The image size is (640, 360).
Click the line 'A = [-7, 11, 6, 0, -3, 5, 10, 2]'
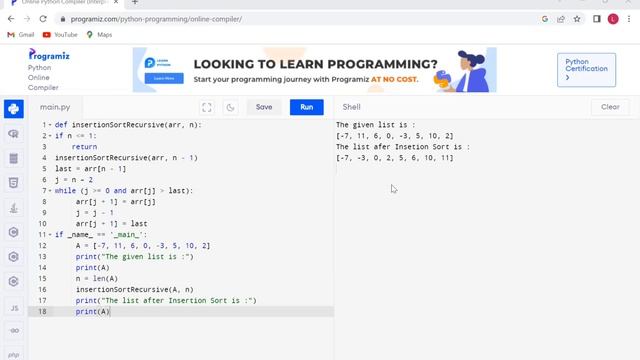tap(143, 246)
